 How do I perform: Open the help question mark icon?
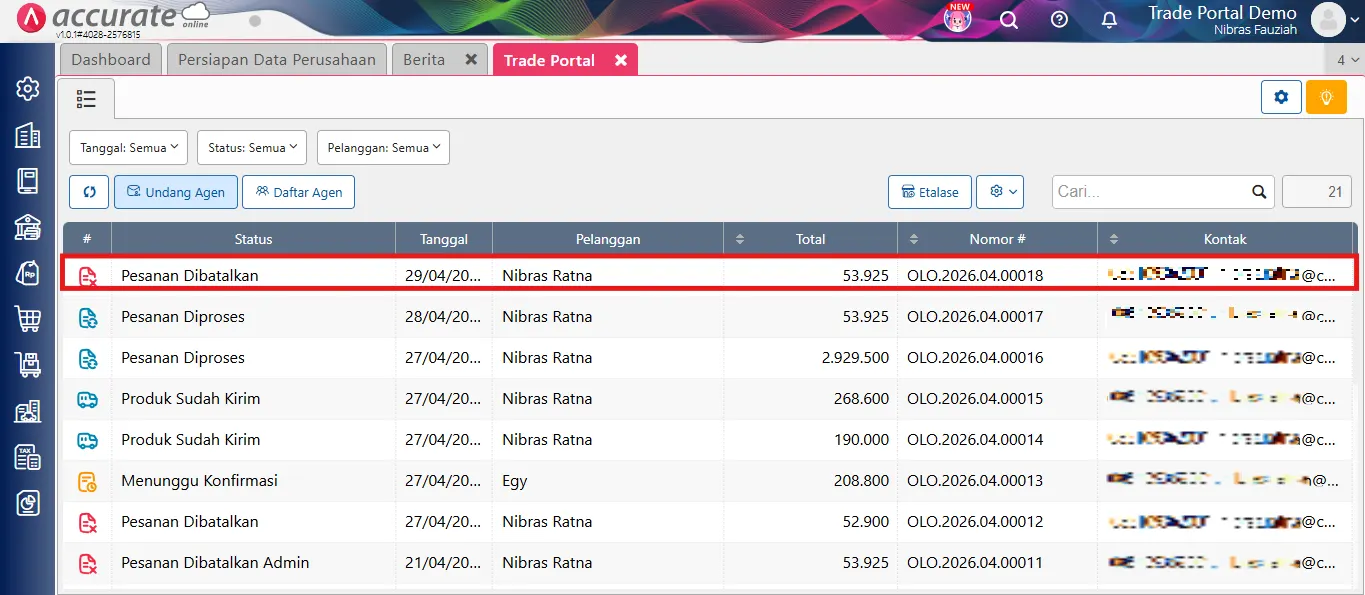pyautogui.click(x=1059, y=20)
